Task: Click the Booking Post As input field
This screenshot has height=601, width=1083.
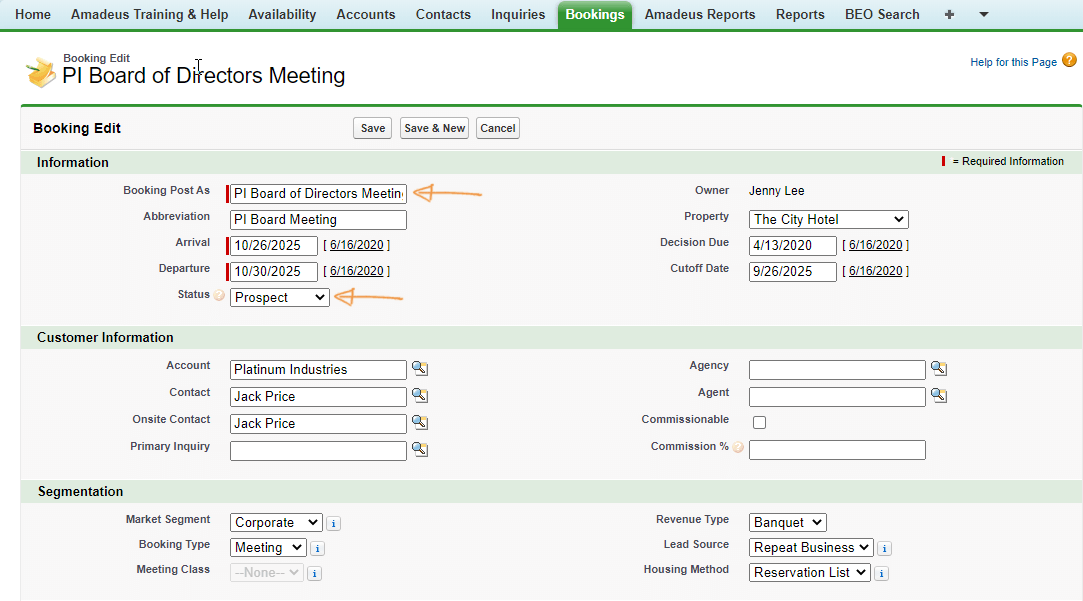Action: [x=318, y=193]
